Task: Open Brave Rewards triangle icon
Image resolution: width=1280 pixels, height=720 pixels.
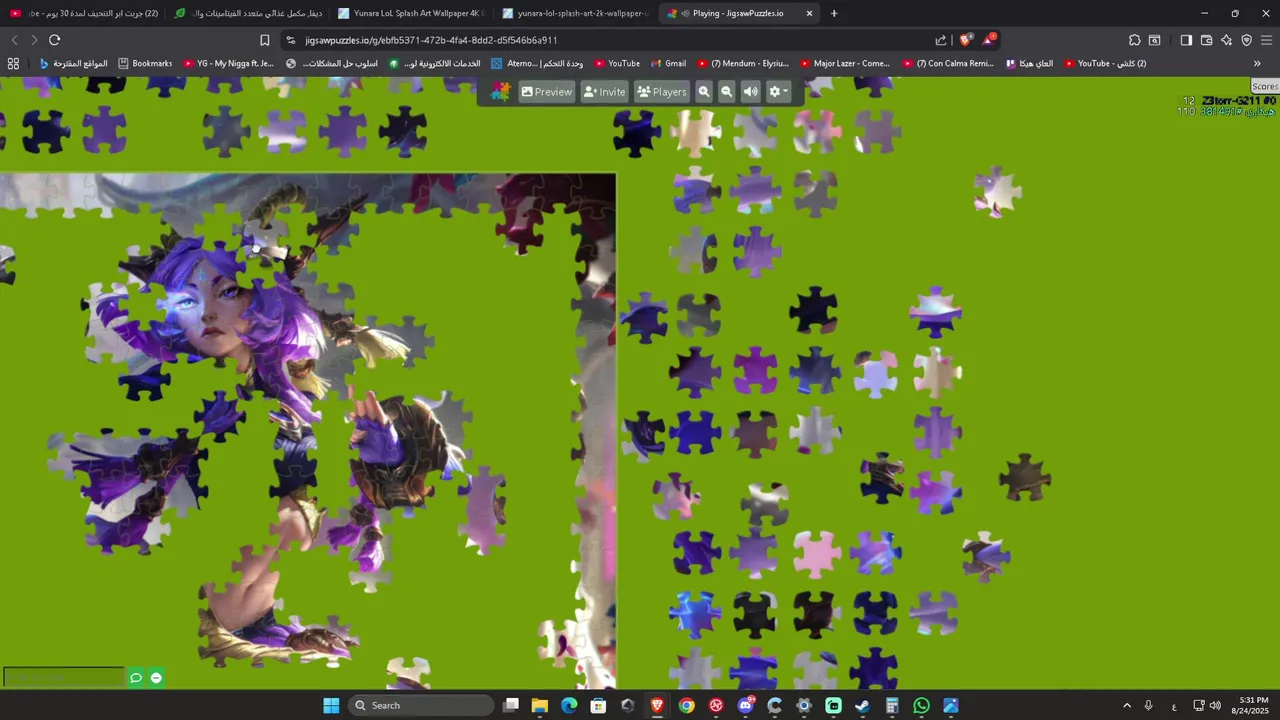Action: (x=988, y=40)
